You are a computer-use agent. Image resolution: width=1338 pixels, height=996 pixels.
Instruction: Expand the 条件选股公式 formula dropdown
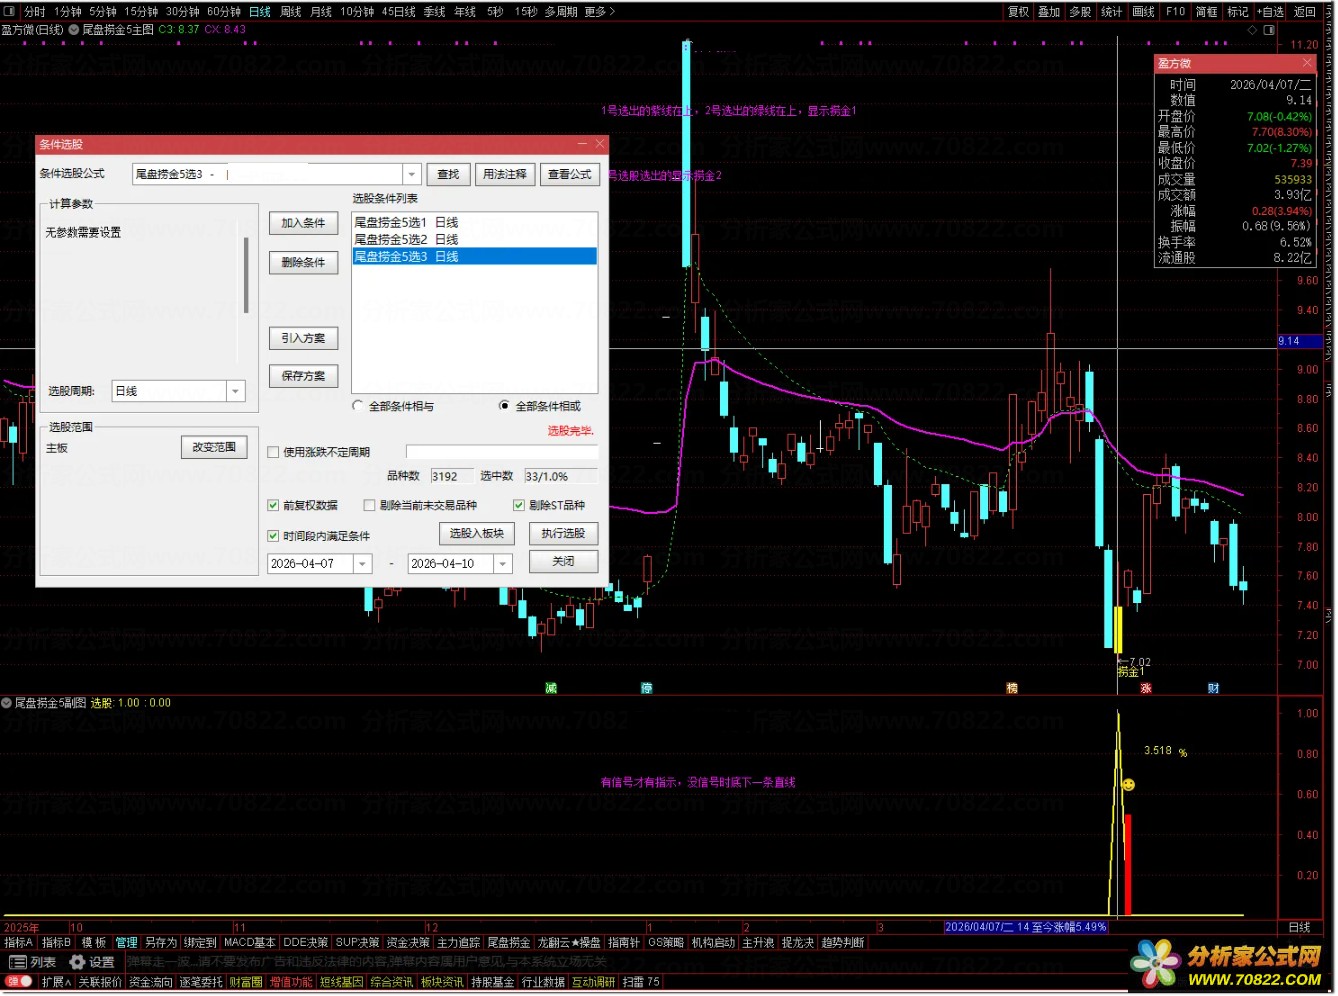click(x=411, y=174)
